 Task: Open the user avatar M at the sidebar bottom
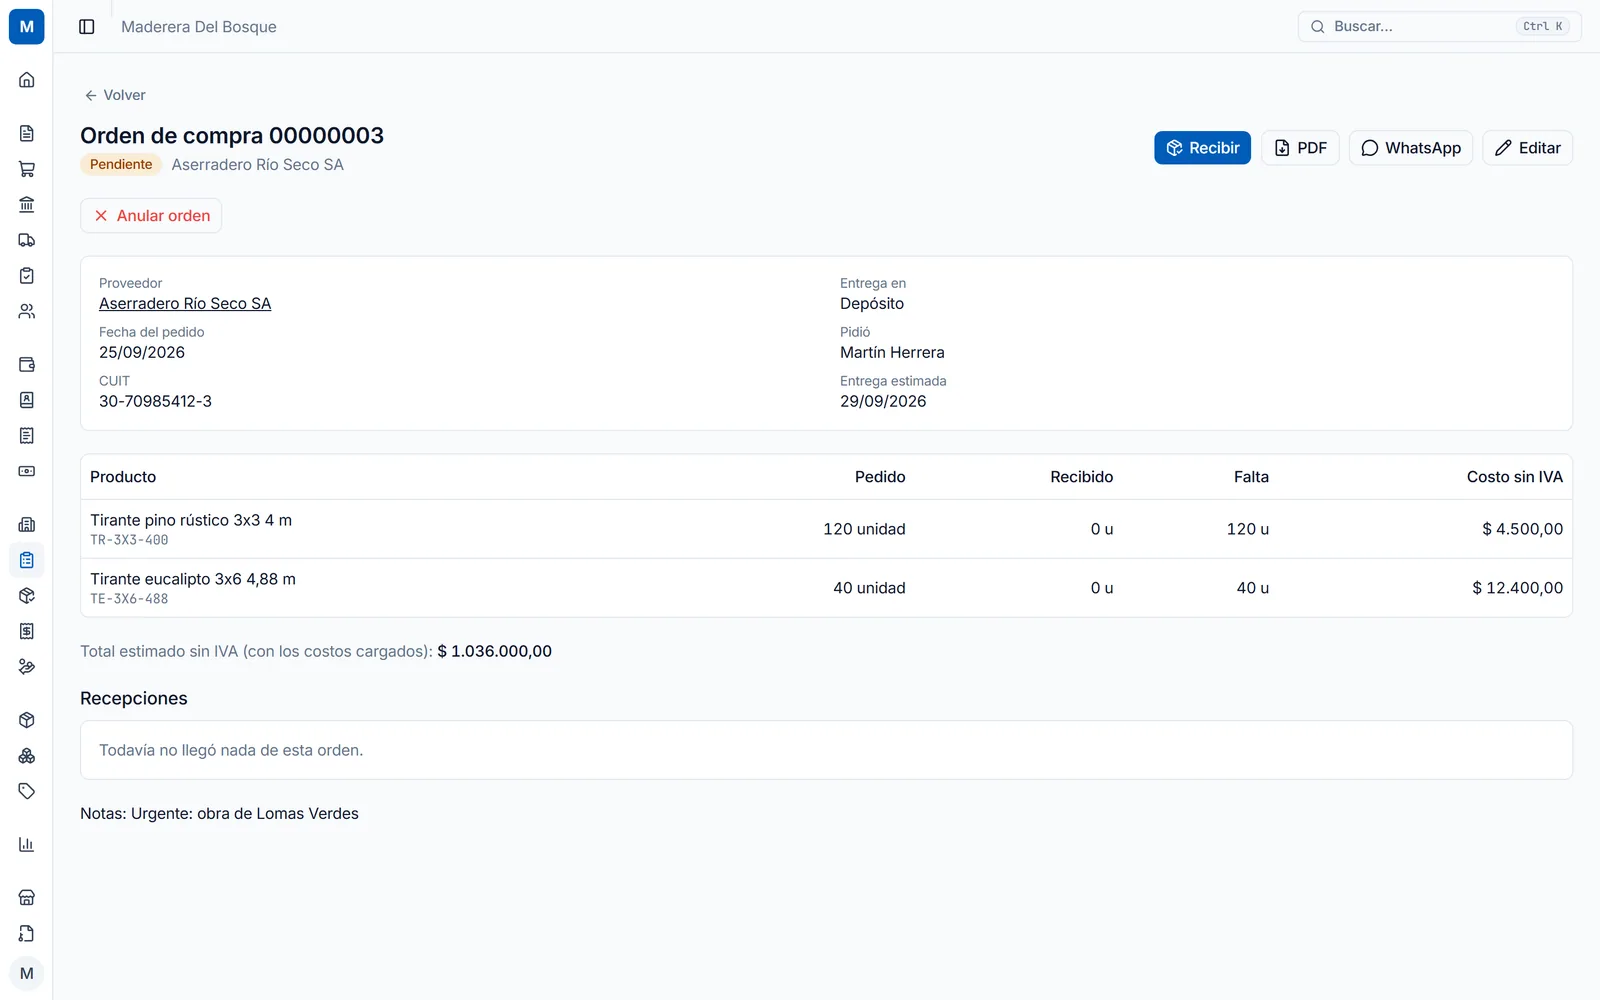27,973
